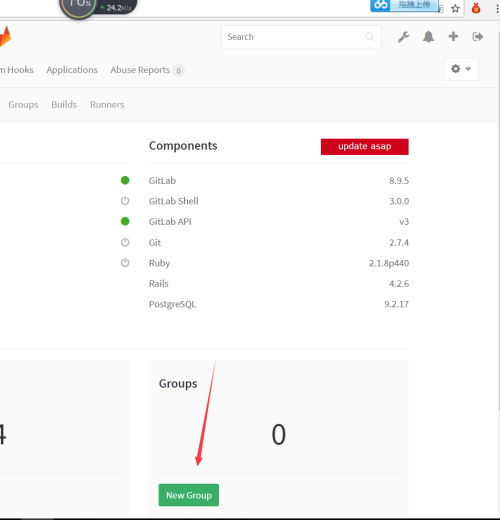Click the GitLab version 8.9.5
Viewport: 500px width, 520px height.
coord(399,181)
